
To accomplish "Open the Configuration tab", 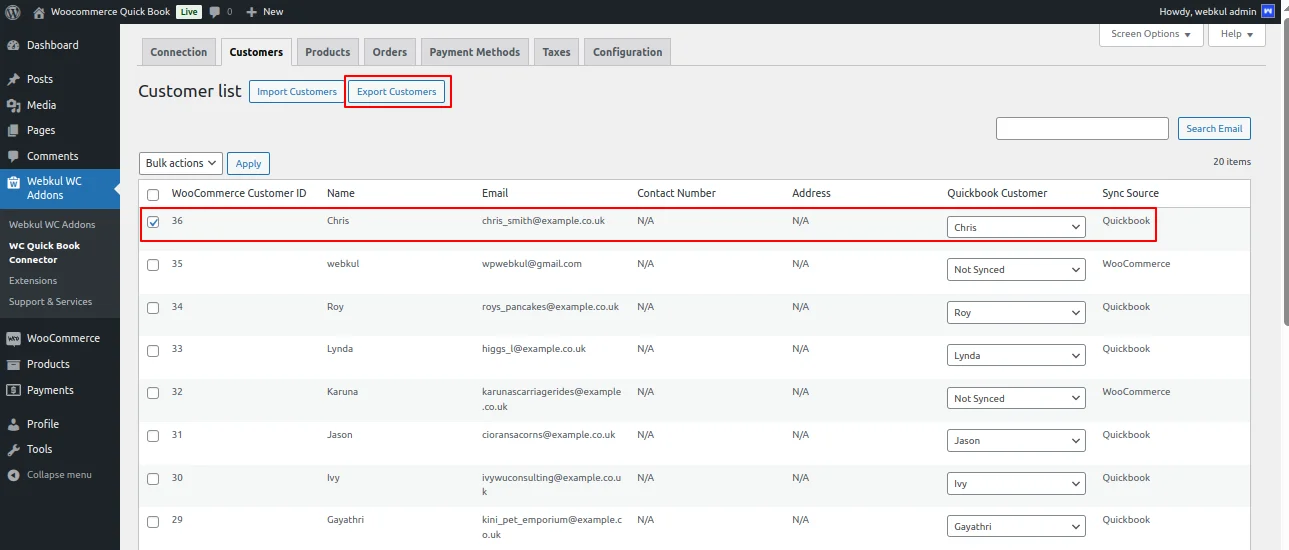I will point(627,52).
